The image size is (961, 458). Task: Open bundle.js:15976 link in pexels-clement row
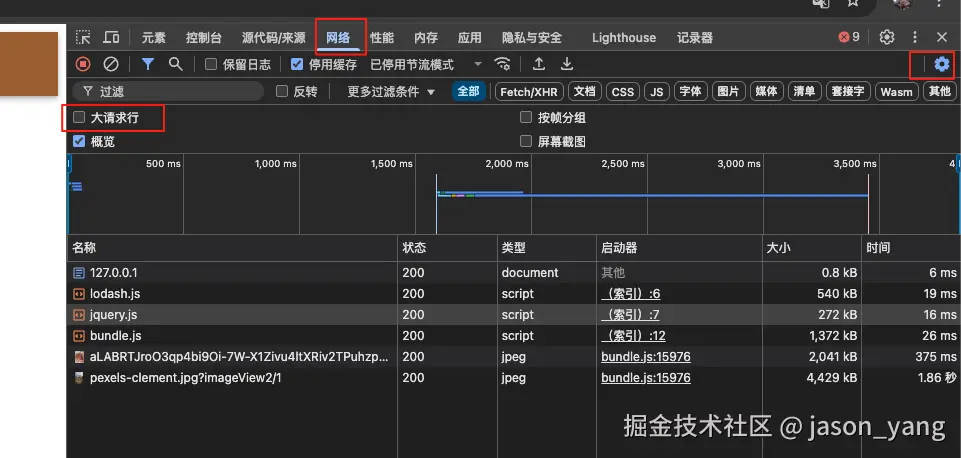coord(646,378)
